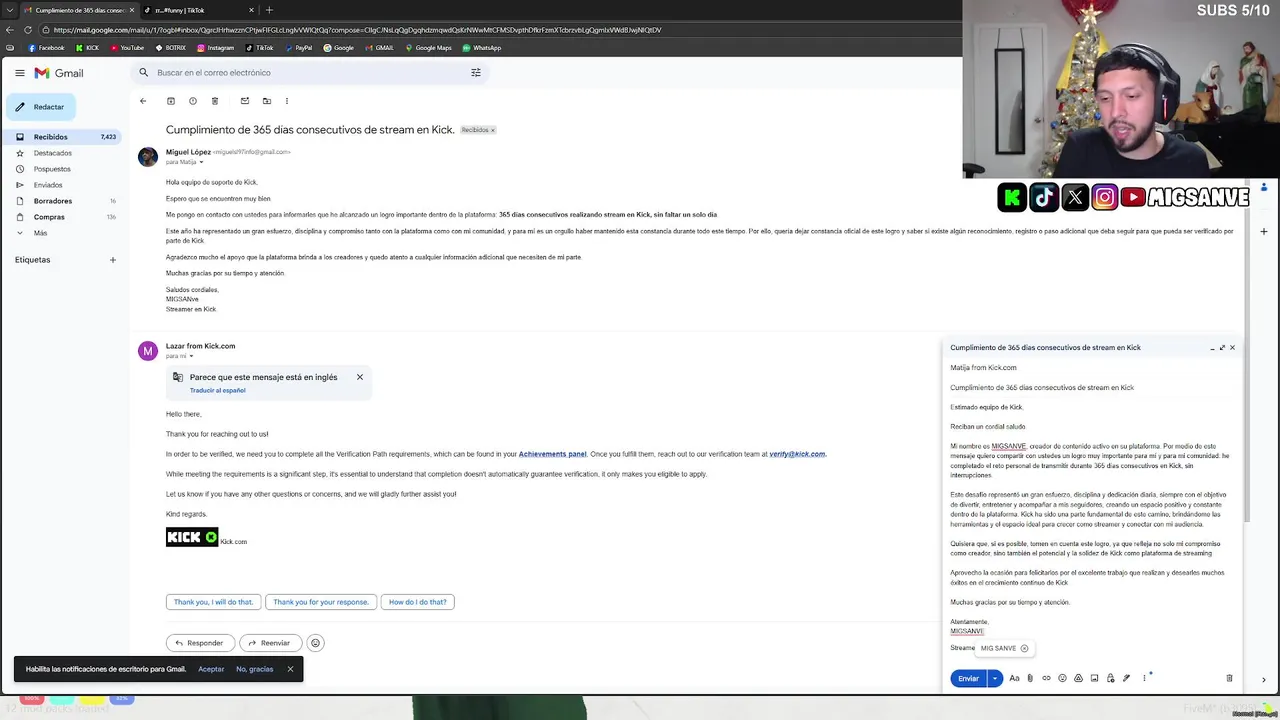Insert a signature with the pen icon
Screen dimensions: 1280x720
[1126, 678]
